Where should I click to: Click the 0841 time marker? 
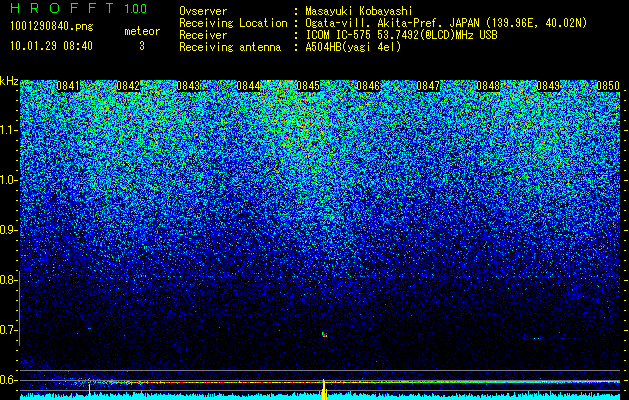click(68, 86)
